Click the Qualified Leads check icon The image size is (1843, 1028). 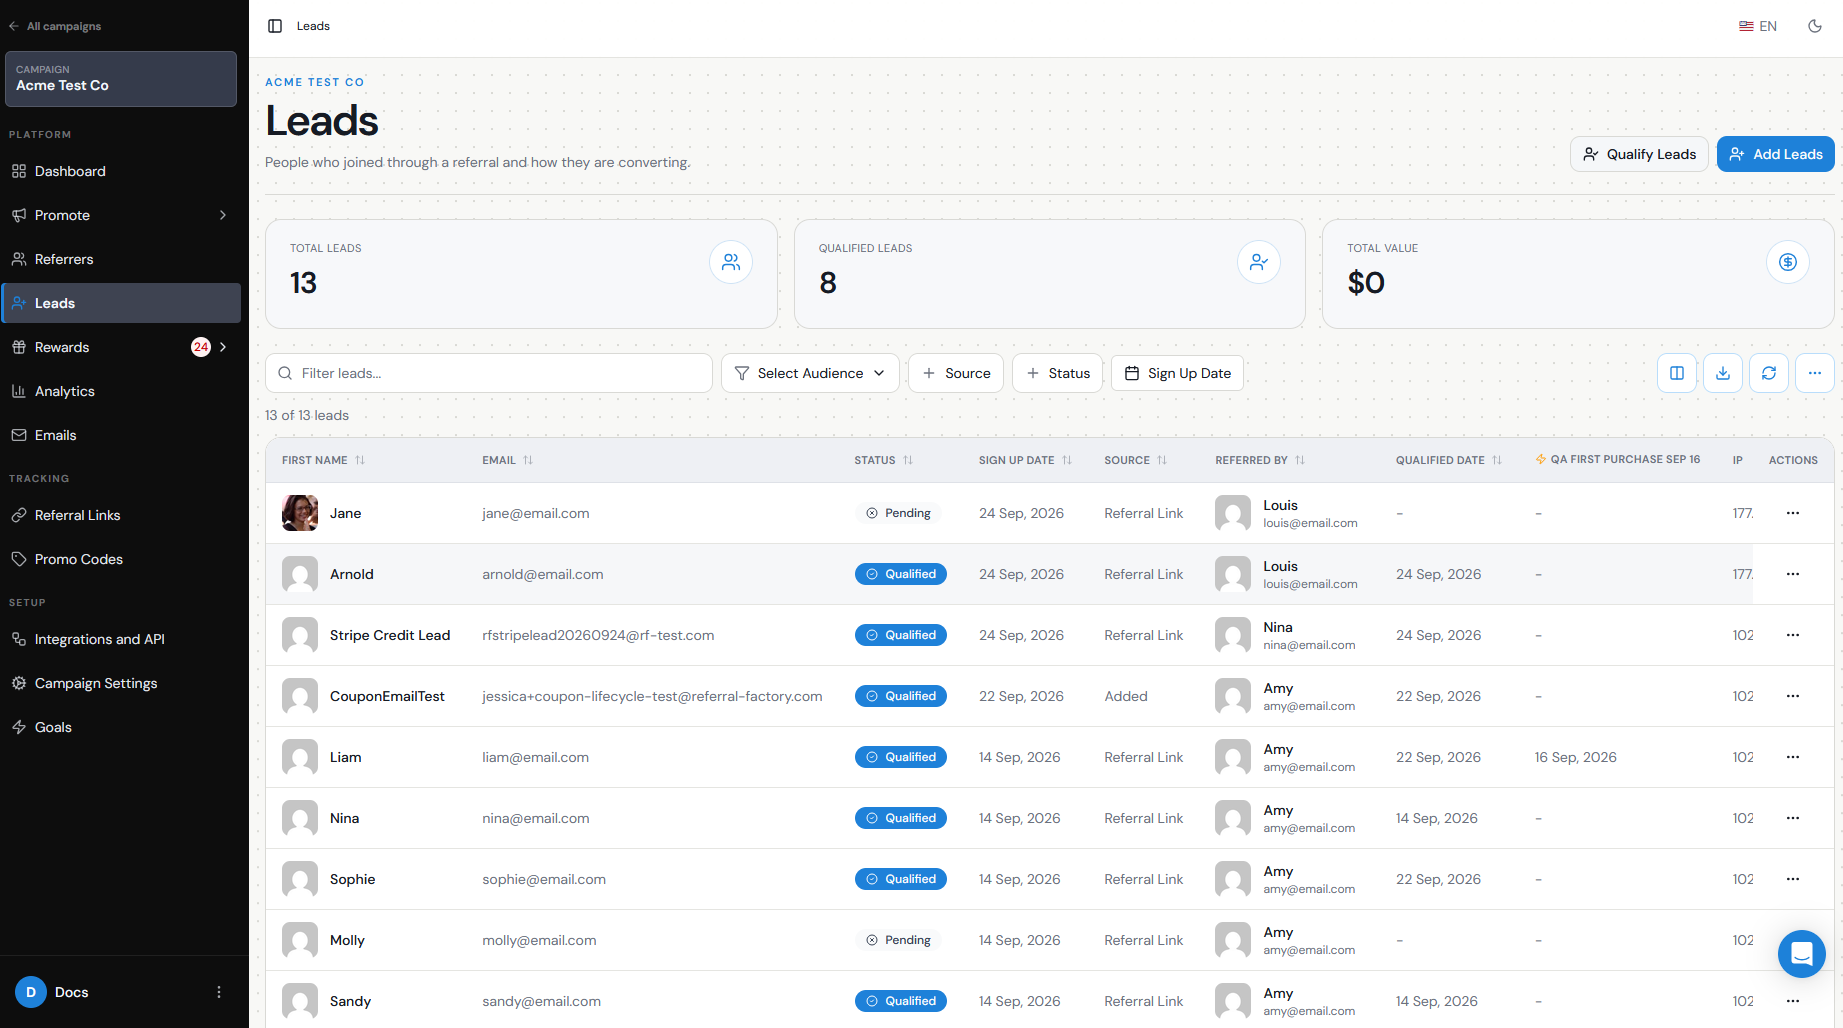pos(1259,262)
